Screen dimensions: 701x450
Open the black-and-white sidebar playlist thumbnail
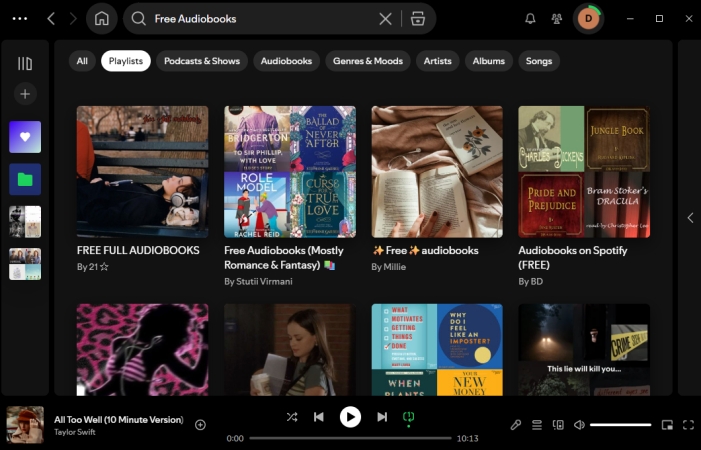25,222
